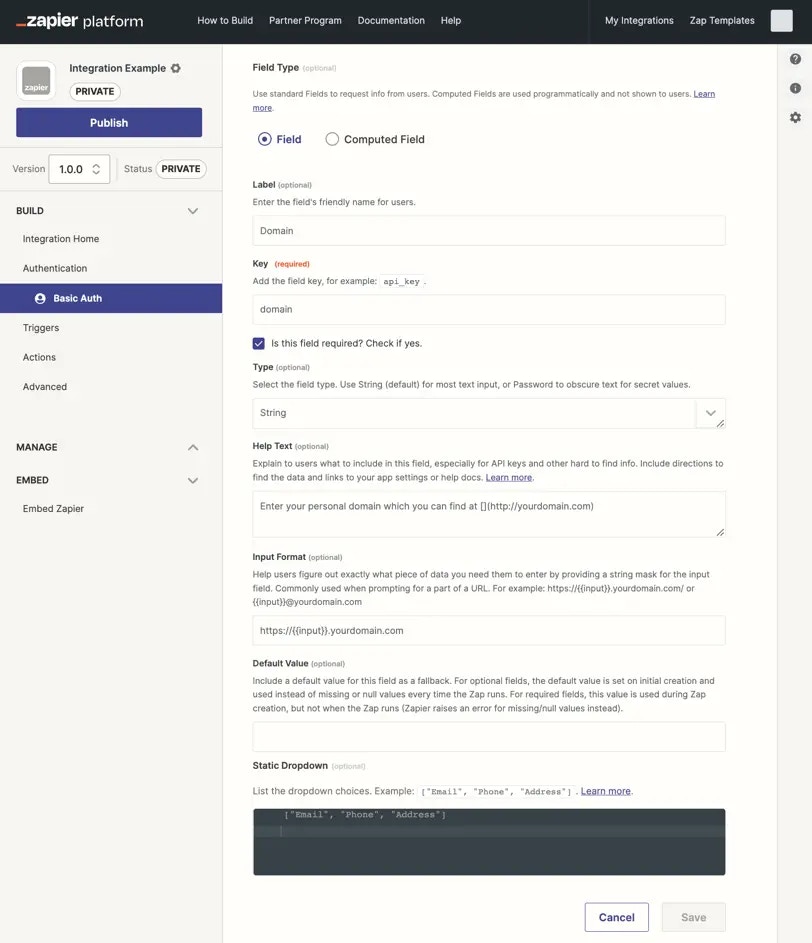Screen dimensions: 812x943
Task: Uncheck the field required checkbox
Action: click(x=259, y=343)
